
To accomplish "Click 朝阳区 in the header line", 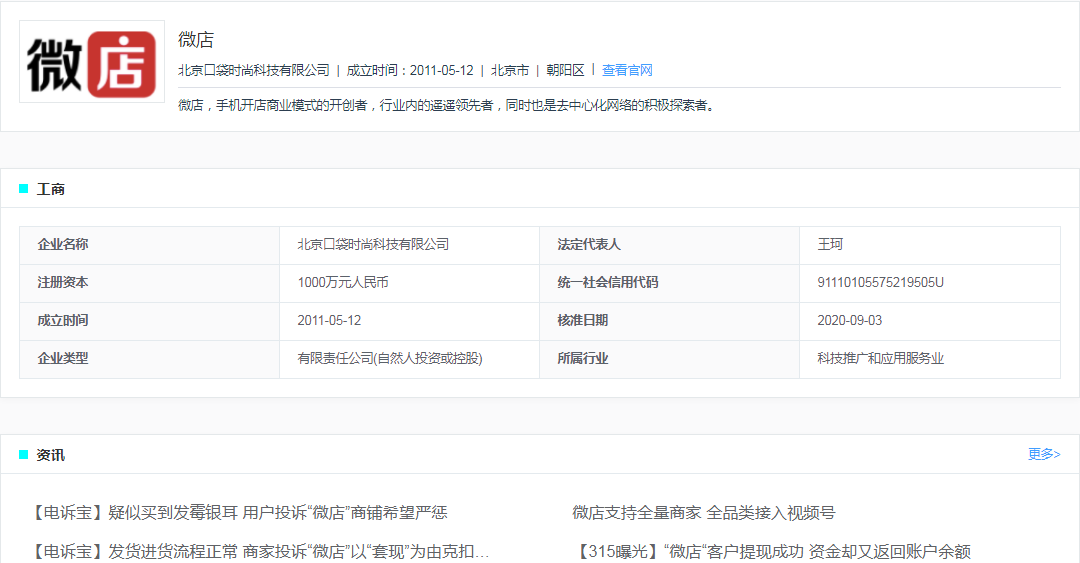I will [x=565, y=70].
